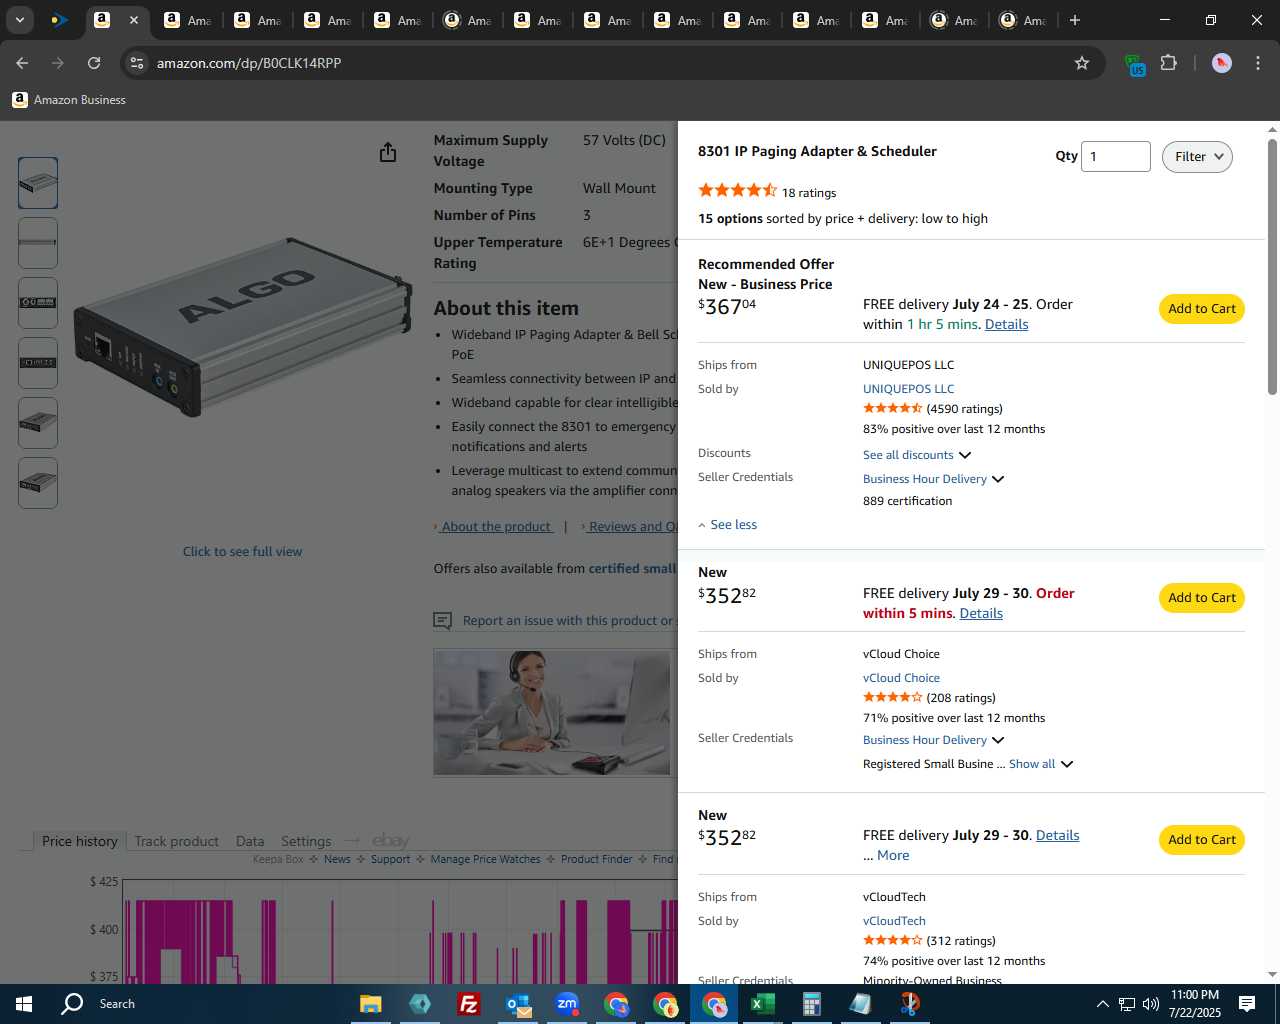Select the Data tab in Keepa
The height and width of the screenshot is (1024, 1280).
[250, 841]
